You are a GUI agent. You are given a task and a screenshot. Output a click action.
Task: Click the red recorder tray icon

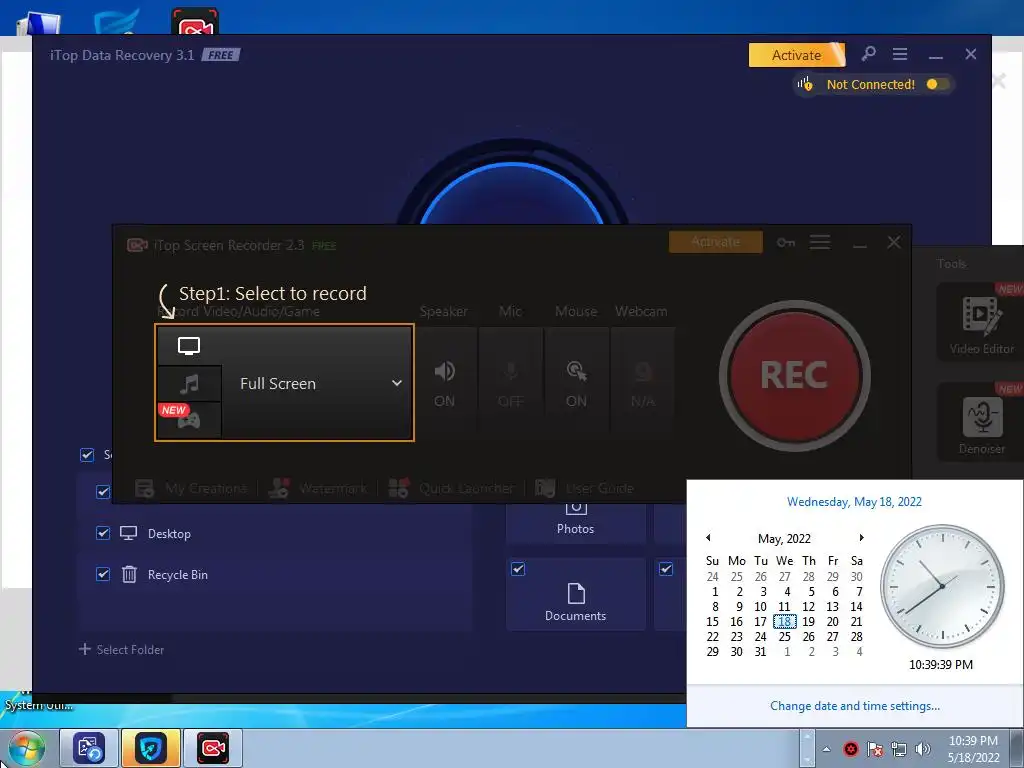pyautogui.click(x=851, y=749)
